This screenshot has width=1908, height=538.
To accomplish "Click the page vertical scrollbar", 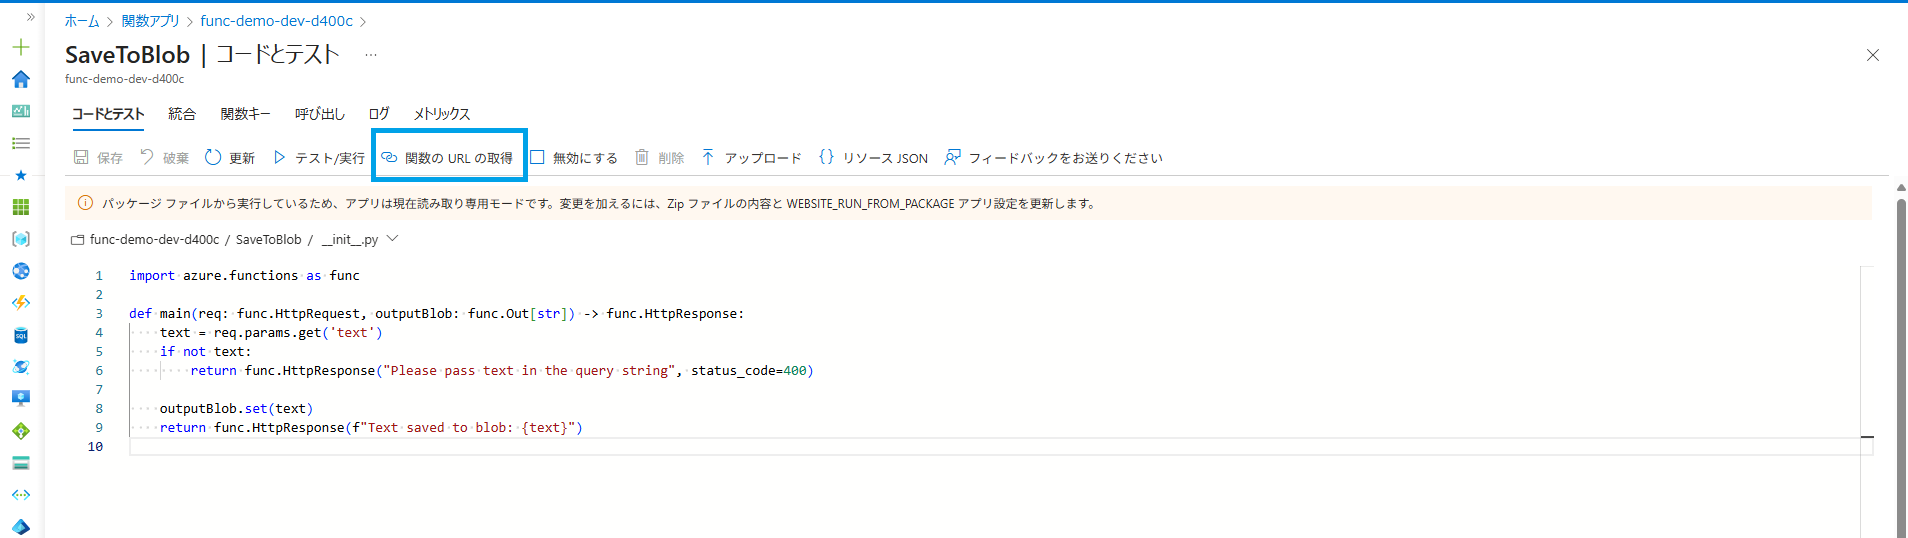I will coord(1901,370).
